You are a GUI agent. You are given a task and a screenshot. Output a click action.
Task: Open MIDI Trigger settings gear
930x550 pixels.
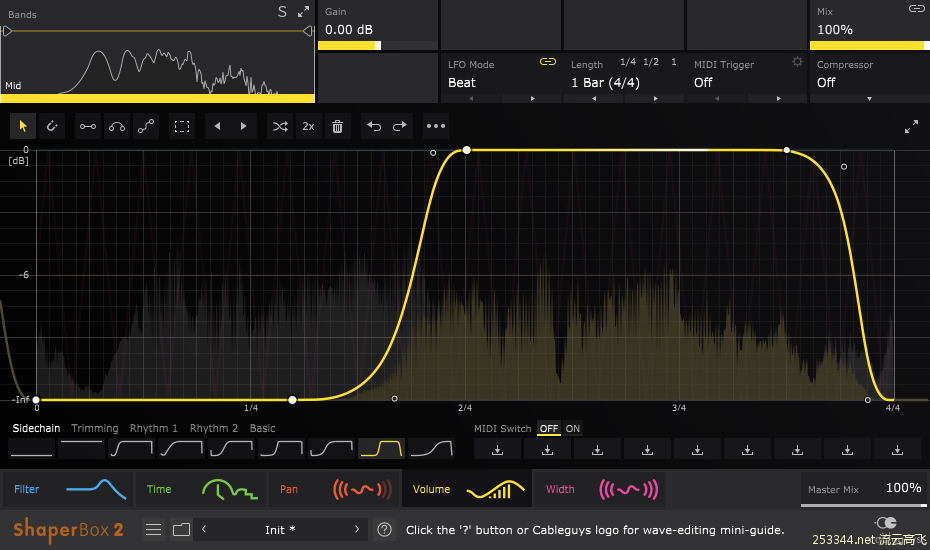click(x=797, y=62)
